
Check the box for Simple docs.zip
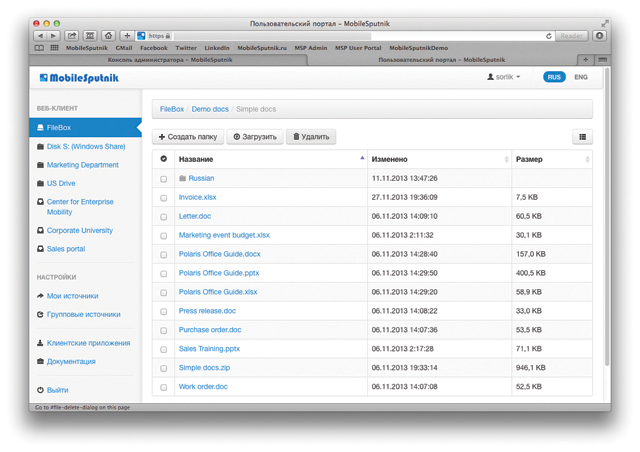(163, 368)
